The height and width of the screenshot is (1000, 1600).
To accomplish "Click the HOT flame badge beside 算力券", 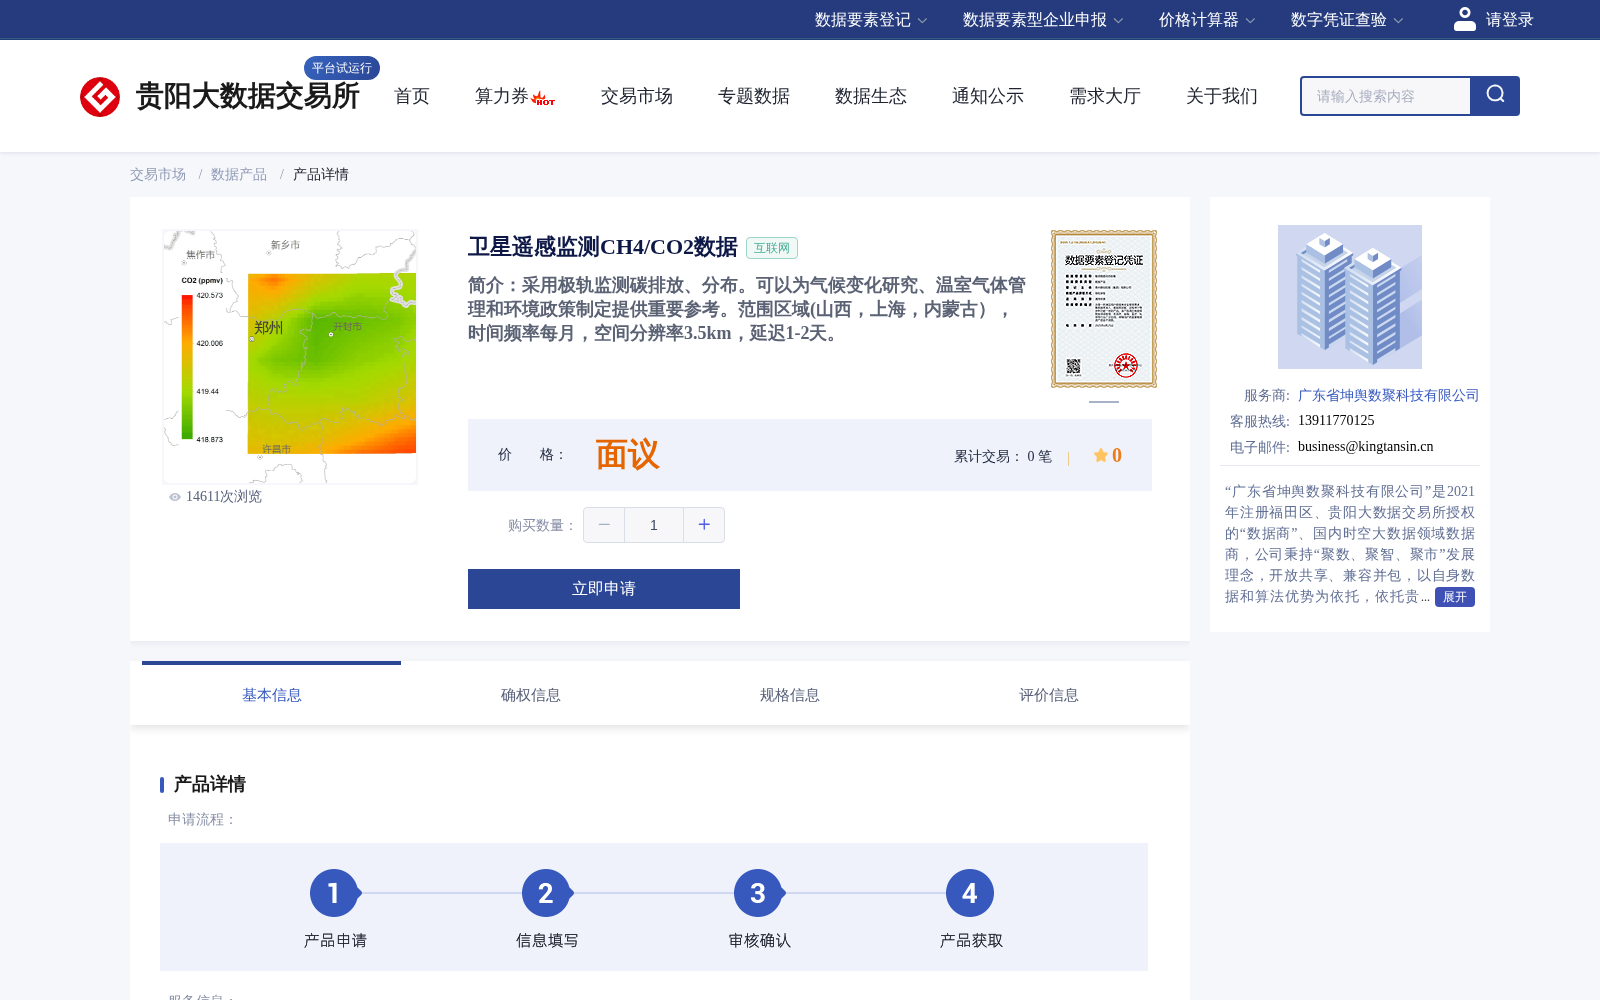I will tap(544, 98).
